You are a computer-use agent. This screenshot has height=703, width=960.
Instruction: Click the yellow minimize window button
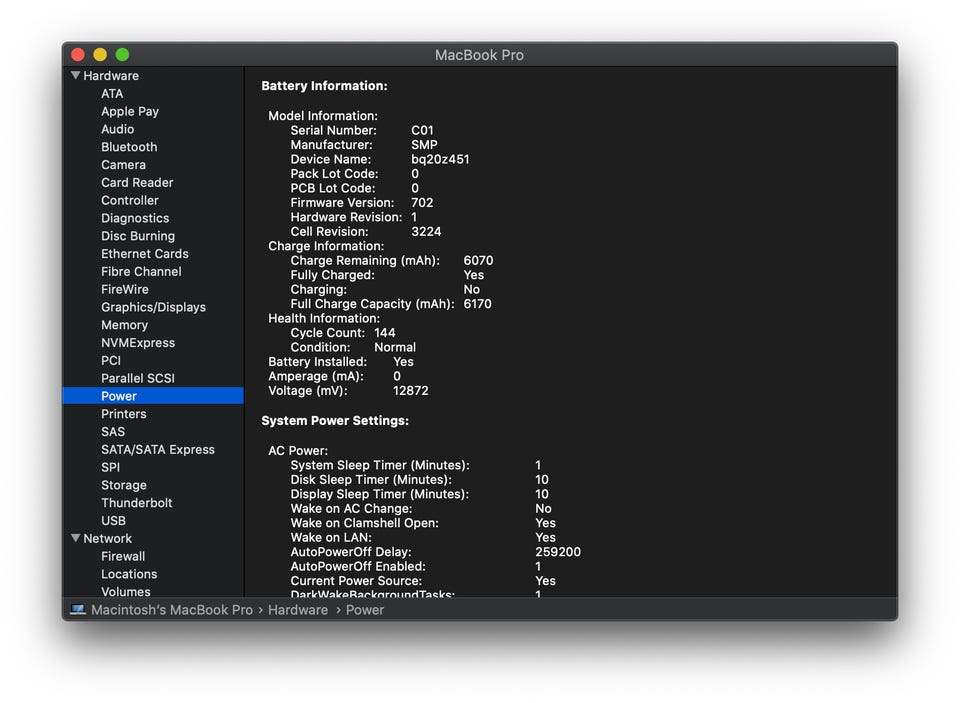point(100,55)
